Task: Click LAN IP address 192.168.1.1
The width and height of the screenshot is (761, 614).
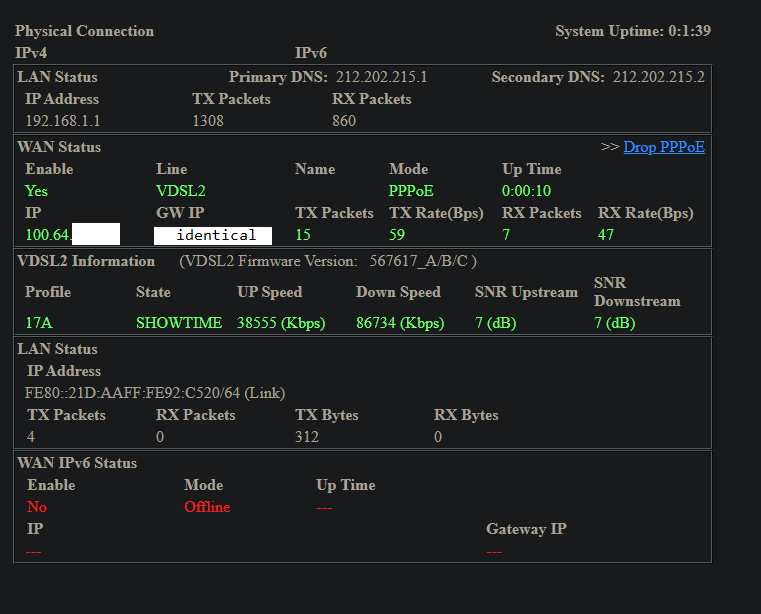Action: pos(63,120)
